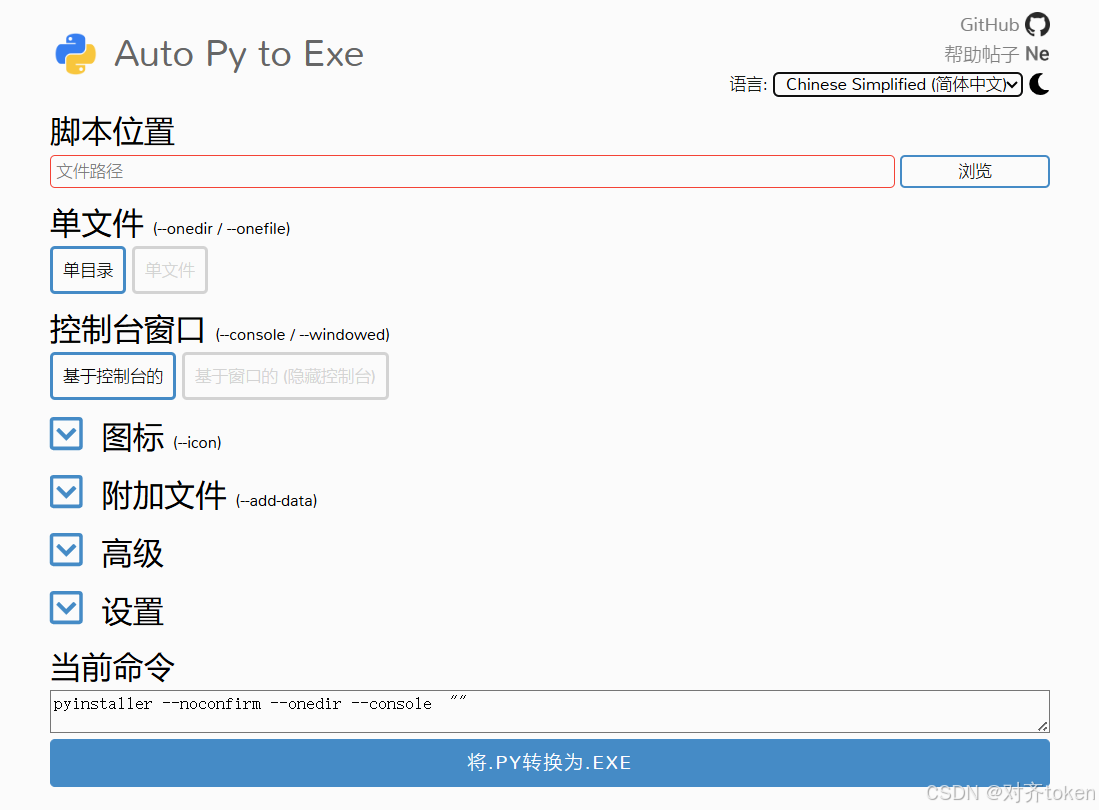
Task: Click the Auto Py to Exe title
Action: 239,54
